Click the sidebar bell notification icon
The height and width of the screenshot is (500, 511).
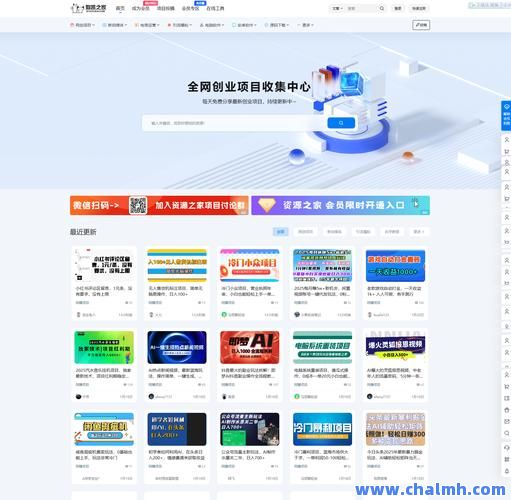pos(507,471)
